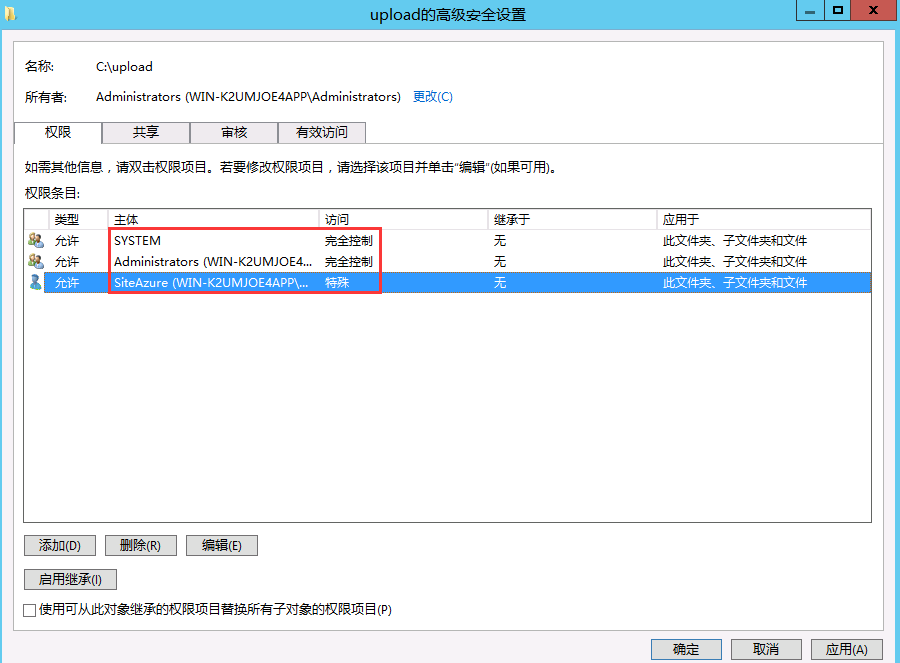This screenshot has width=900, height=663.
Task: Click the 添加(D) button
Action: tap(59, 545)
